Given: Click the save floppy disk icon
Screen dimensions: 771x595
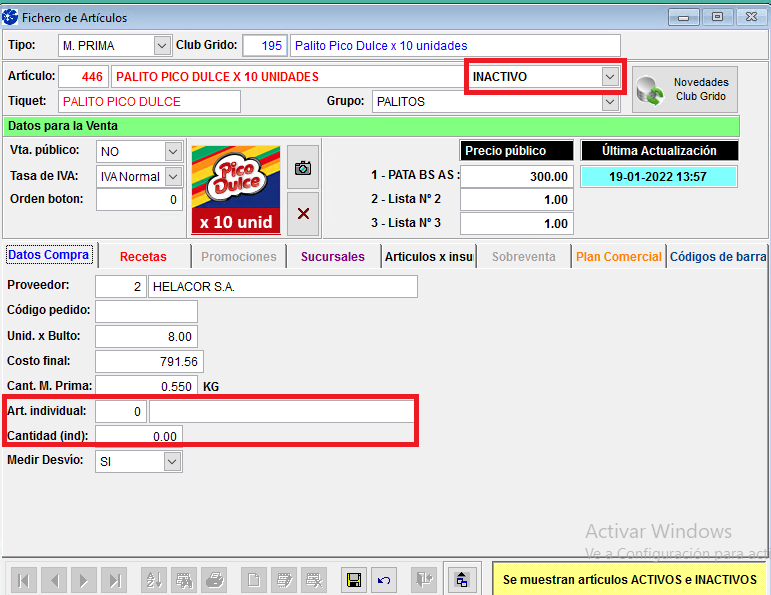Looking at the screenshot, I should (x=354, y=579).
